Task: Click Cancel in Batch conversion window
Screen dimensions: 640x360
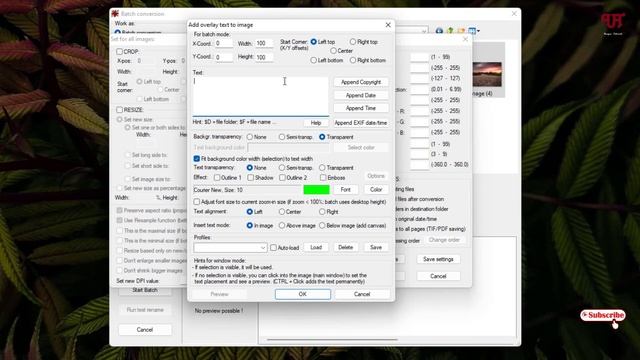Action: click(x=144, y=330)
